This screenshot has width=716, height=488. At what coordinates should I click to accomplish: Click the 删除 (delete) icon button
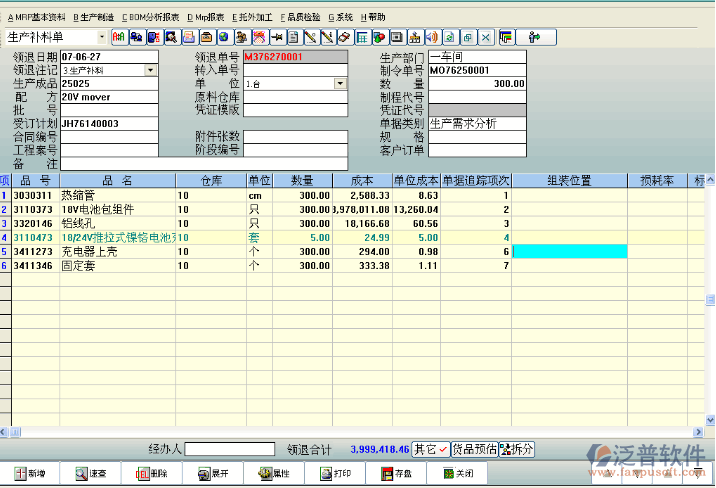pyautogui.click(x=151, y=473)
